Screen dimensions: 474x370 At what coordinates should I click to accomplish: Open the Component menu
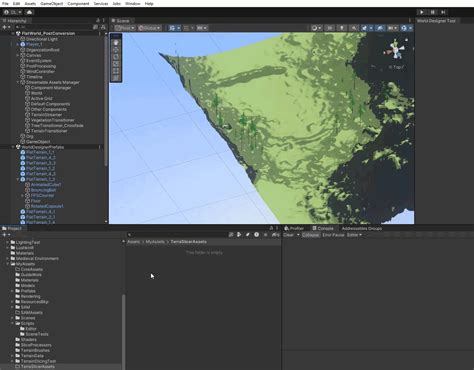coord(78,4)
